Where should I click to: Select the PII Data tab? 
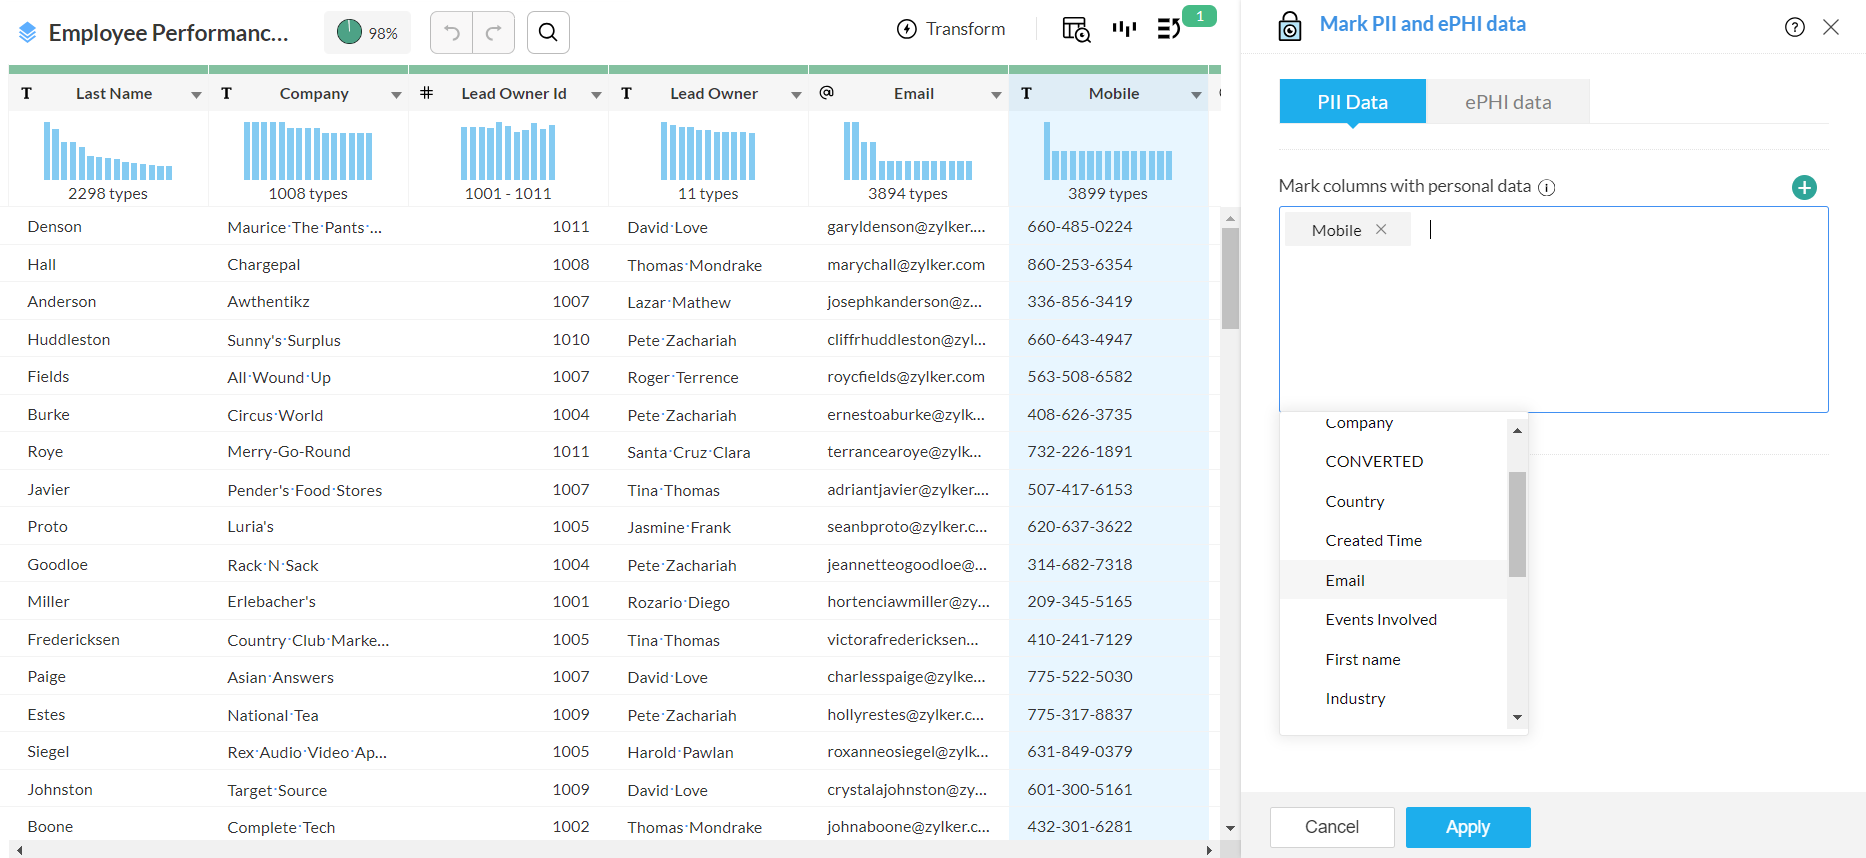coord(1352,102)
